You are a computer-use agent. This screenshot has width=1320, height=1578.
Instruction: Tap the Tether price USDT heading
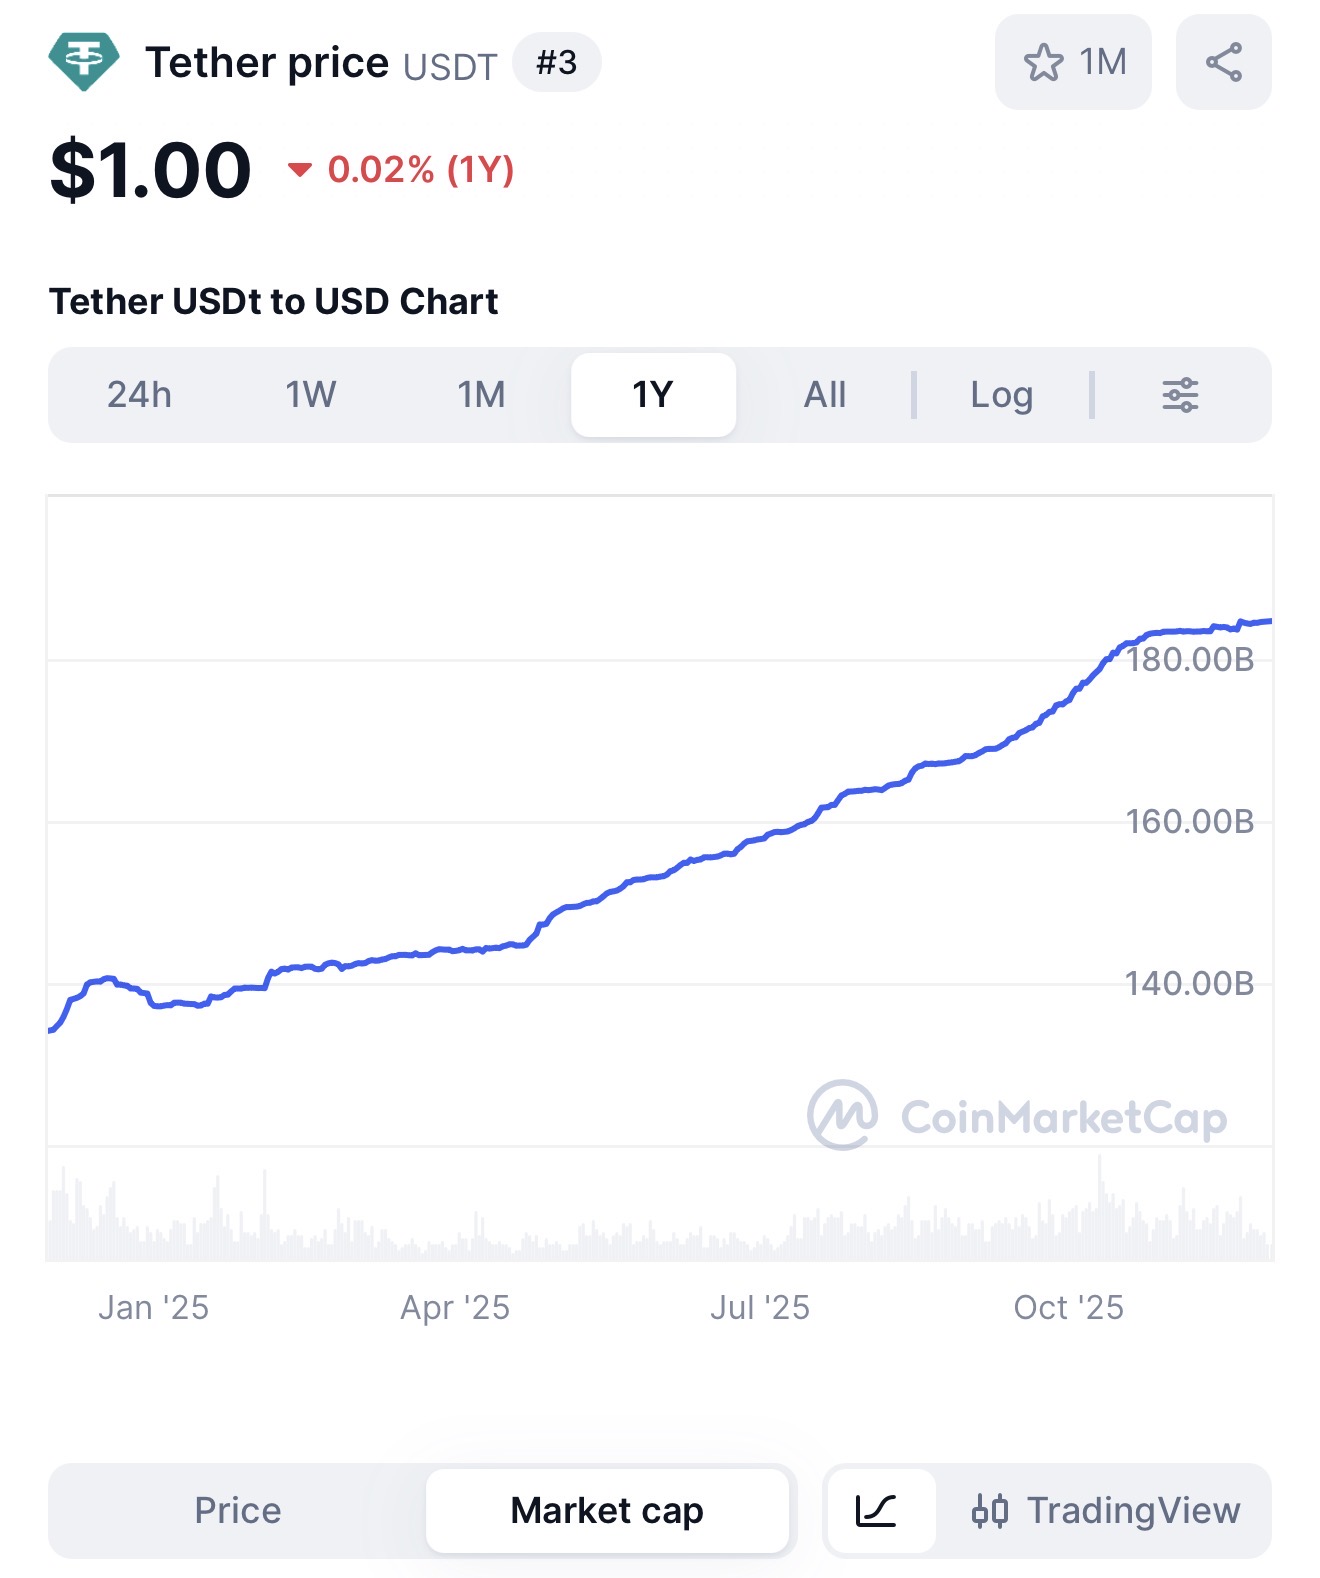(x=320, y=64)
